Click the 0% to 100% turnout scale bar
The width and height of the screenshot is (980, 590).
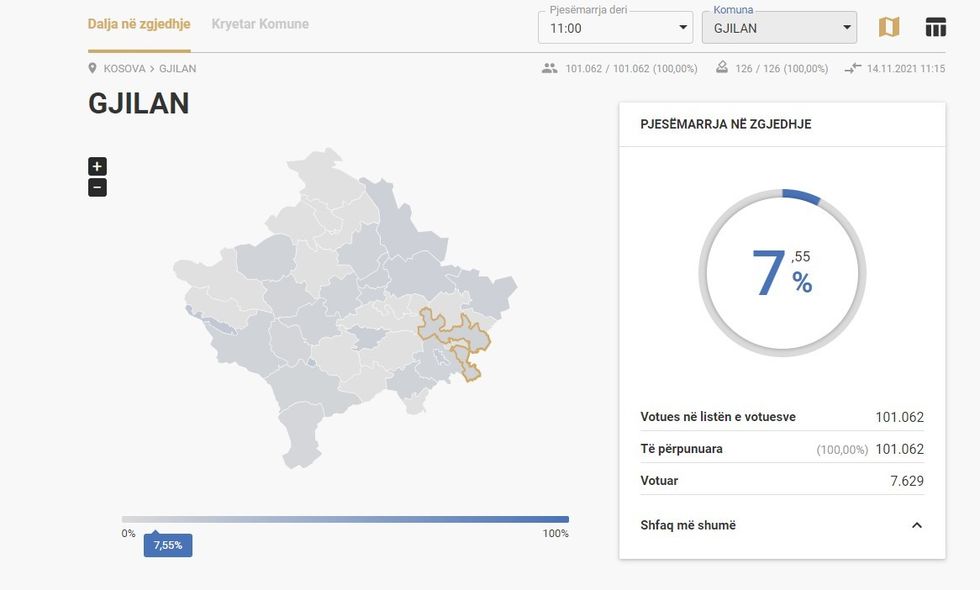[x=345, y=519]
